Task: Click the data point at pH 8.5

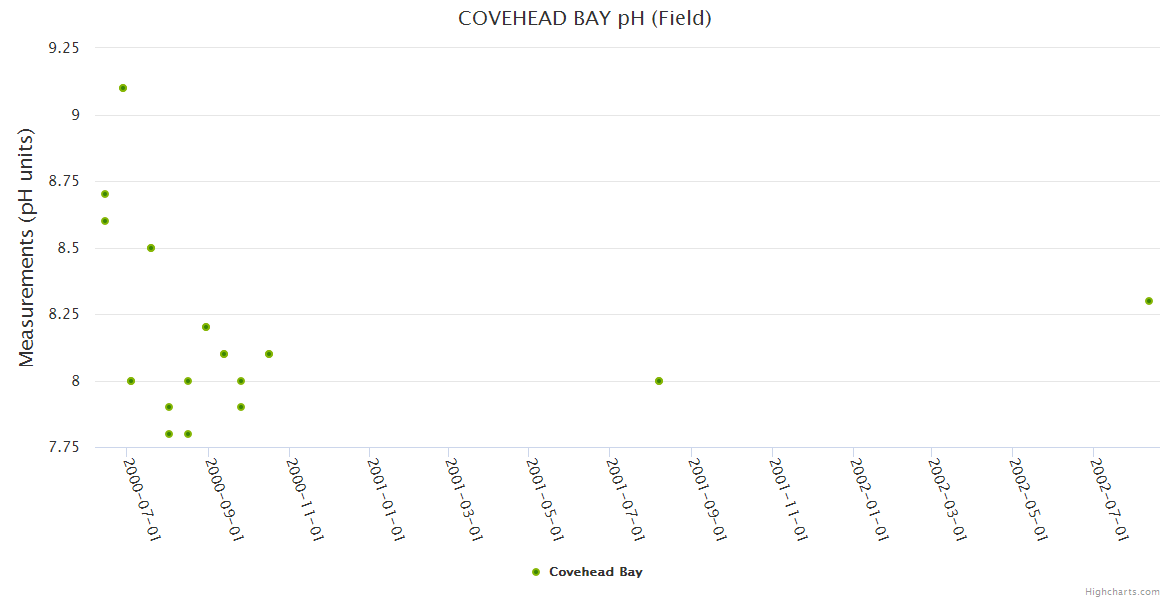Action: tap(151, 248)
